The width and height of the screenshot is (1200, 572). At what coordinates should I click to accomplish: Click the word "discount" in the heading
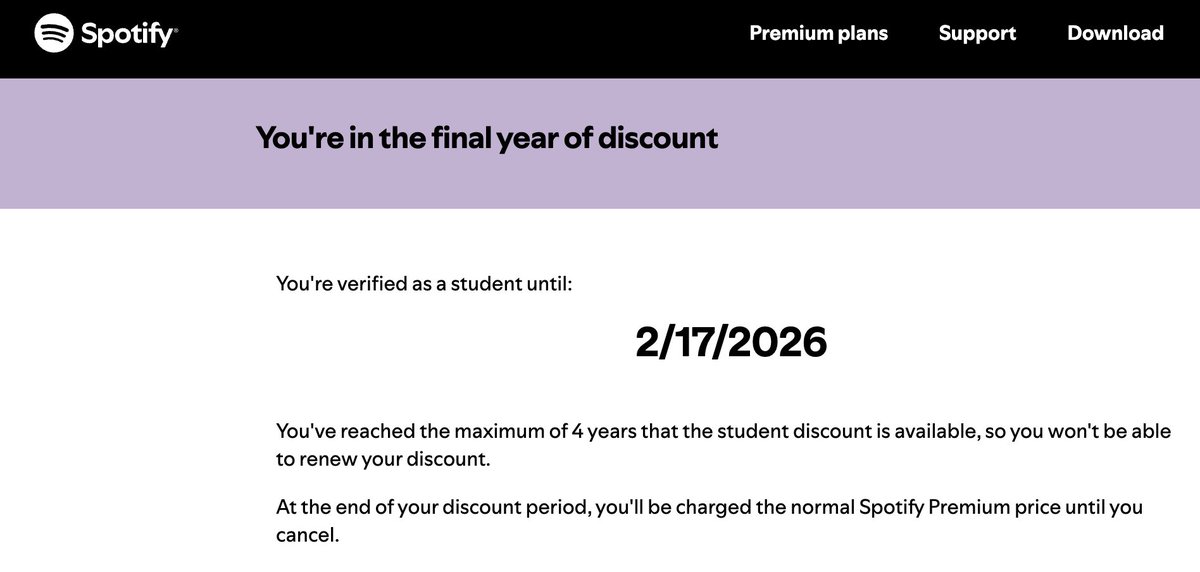[658, 137]
